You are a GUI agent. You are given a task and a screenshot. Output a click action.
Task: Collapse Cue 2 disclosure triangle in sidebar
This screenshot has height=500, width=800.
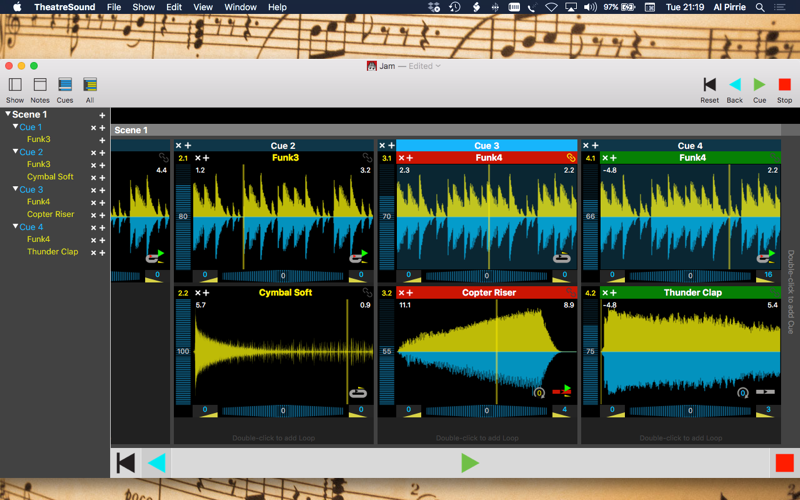coord(15,151)
